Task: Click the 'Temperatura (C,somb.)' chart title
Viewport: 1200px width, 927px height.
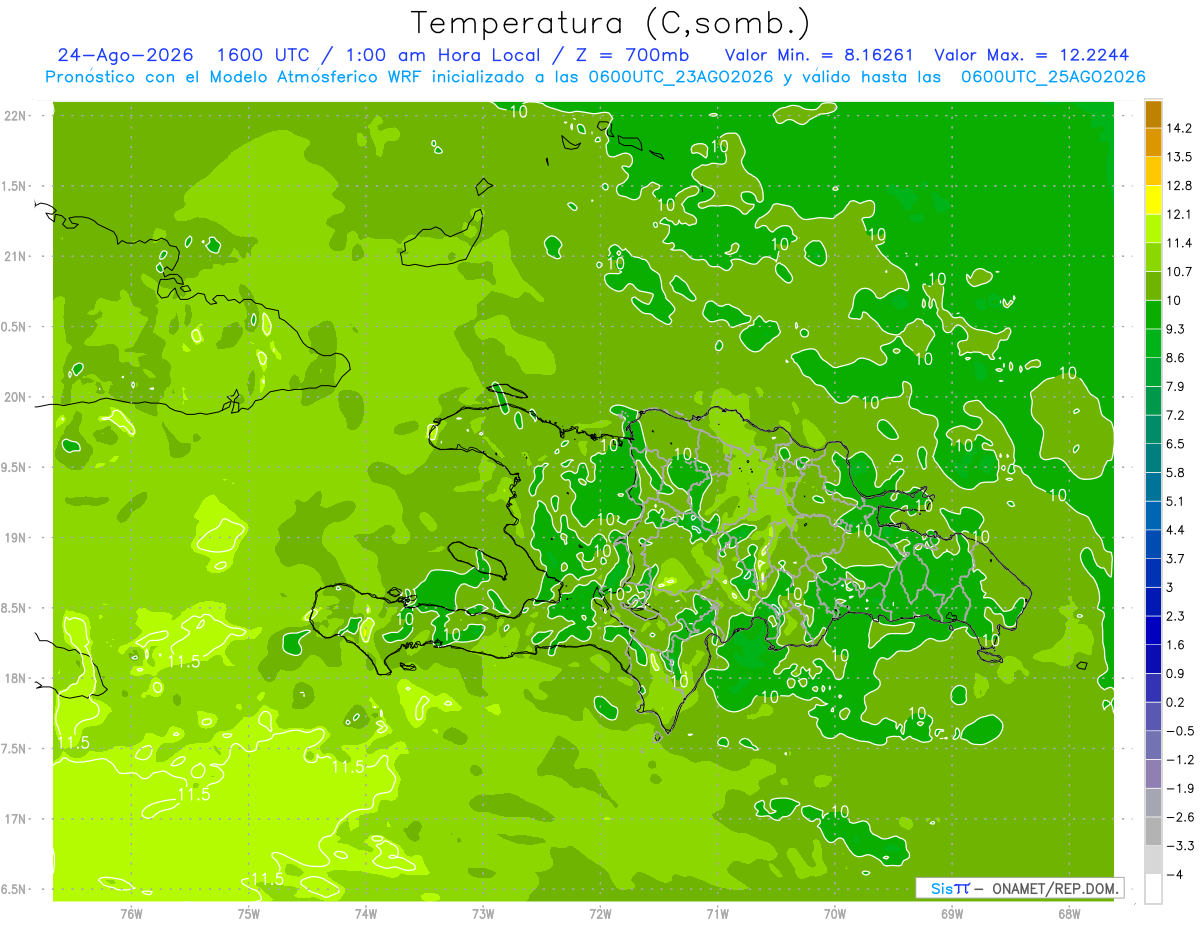Action: [611, 23]
